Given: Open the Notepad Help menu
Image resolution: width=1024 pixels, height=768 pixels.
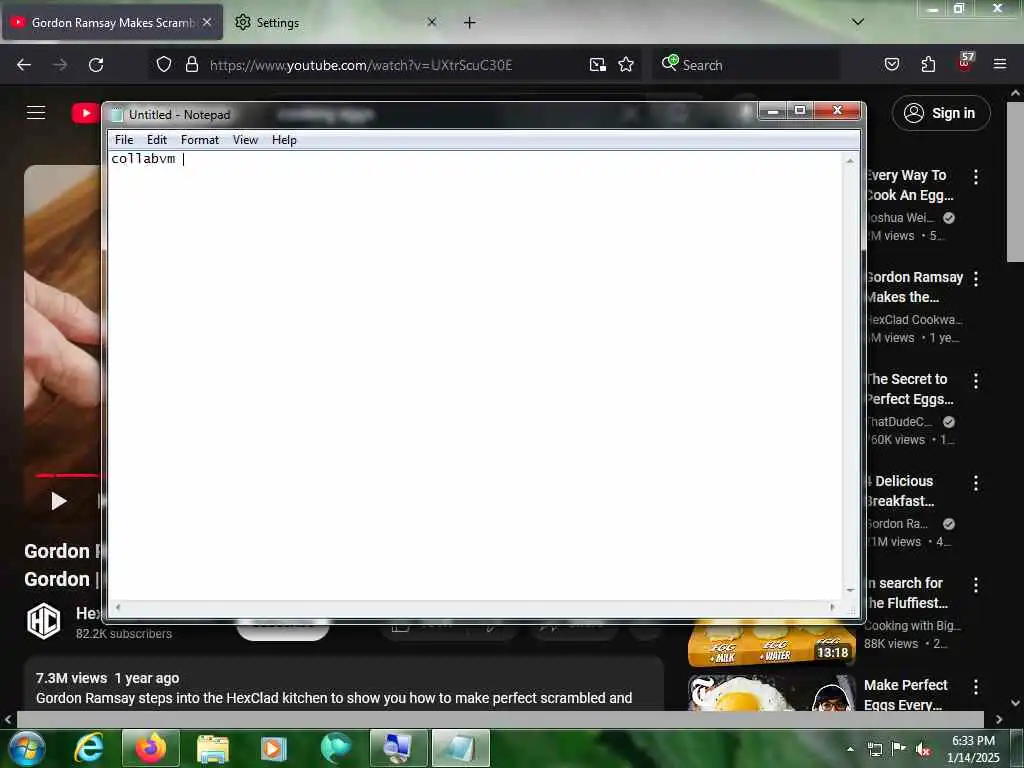Looking at the screenshot, I should point(284,140).
